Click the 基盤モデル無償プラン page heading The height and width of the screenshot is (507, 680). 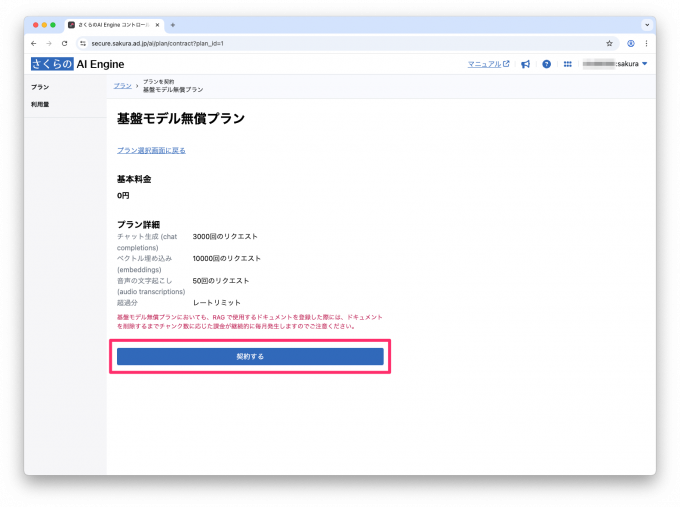(x=181, y=119)
